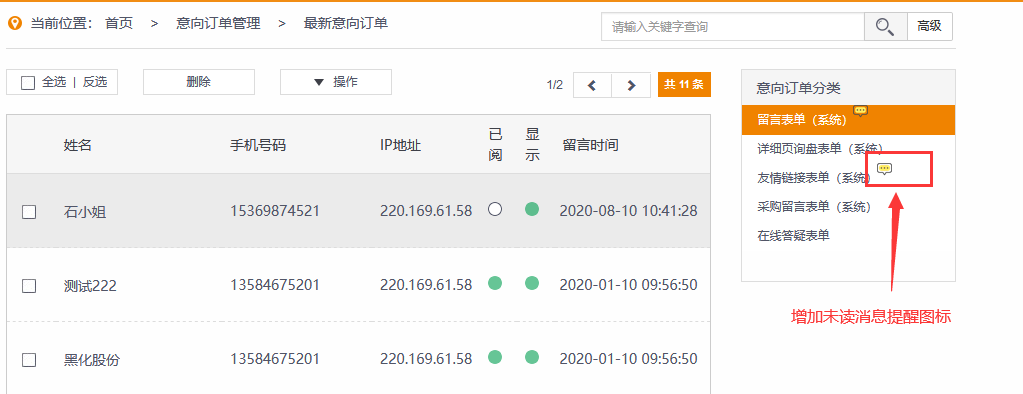This screenshot has width=1023, height=394.
Task: Click the 手机号码 column header
Action: point(258,145)
